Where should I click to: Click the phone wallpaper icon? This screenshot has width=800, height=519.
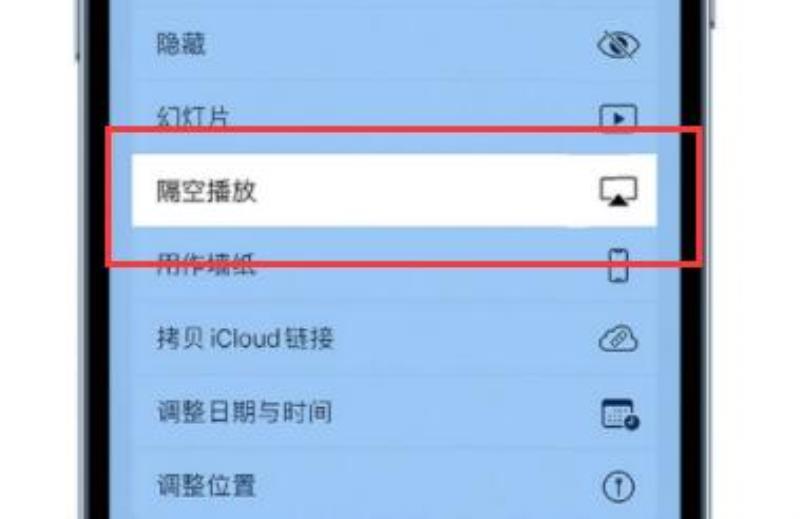(x=618, y=265)
